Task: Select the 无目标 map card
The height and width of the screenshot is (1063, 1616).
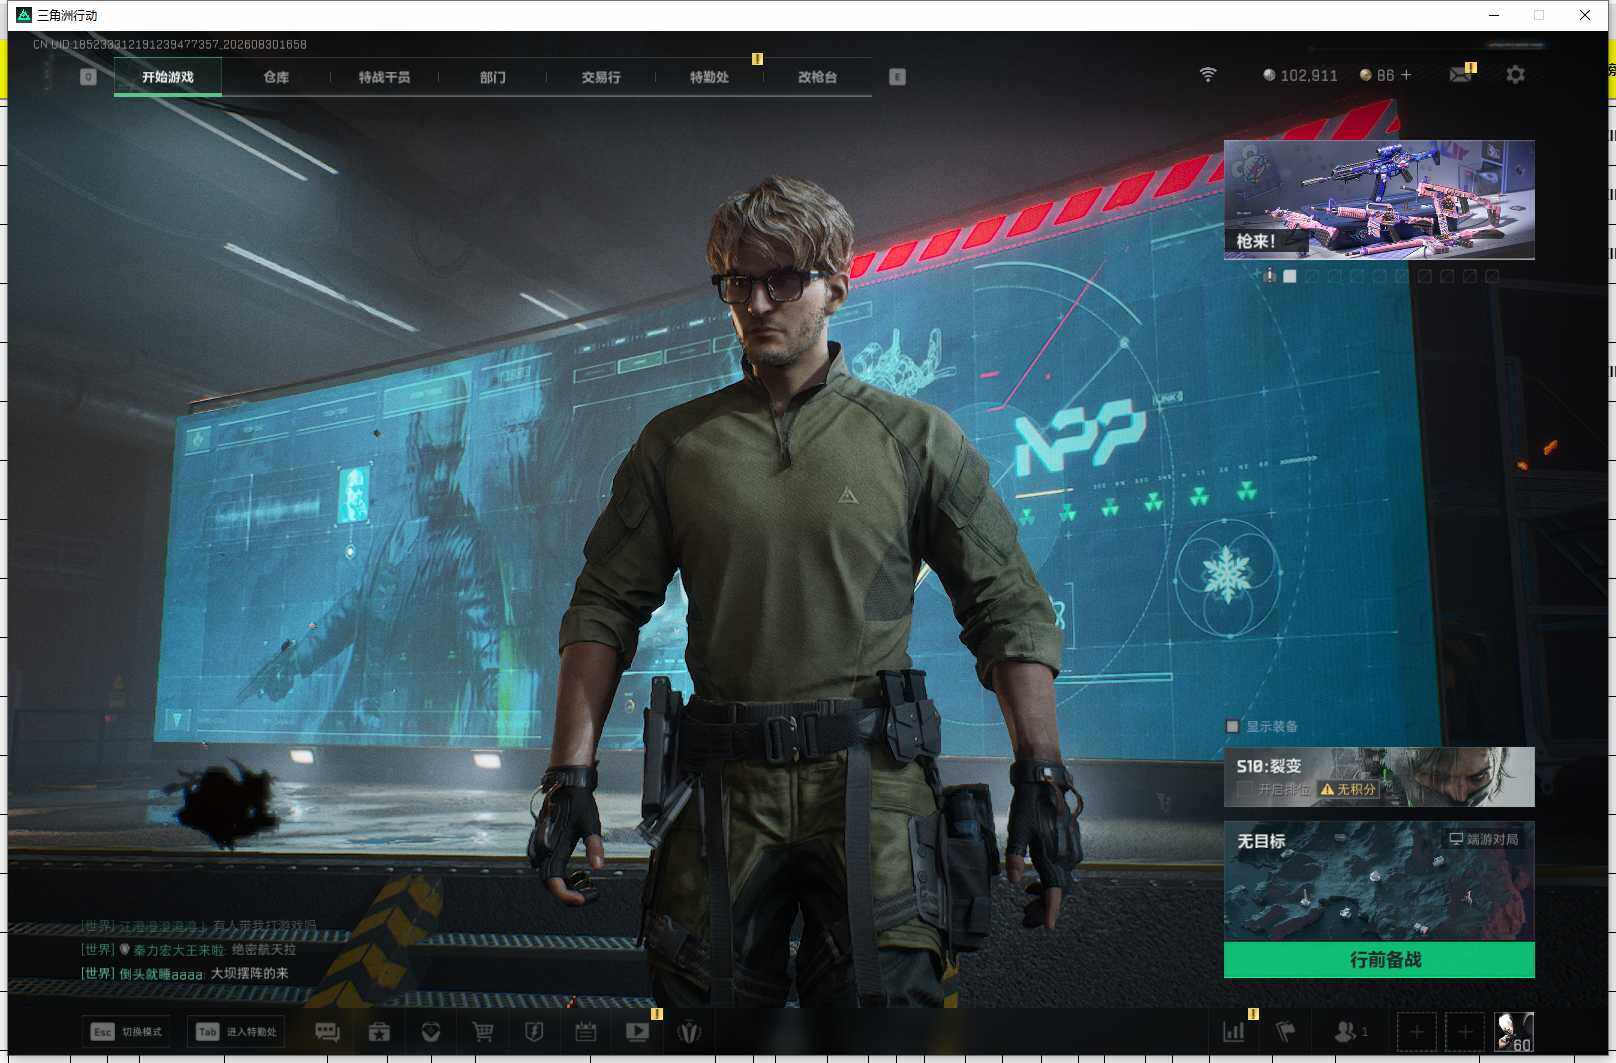Action: pyautogui.click(x=1379, y=881)
